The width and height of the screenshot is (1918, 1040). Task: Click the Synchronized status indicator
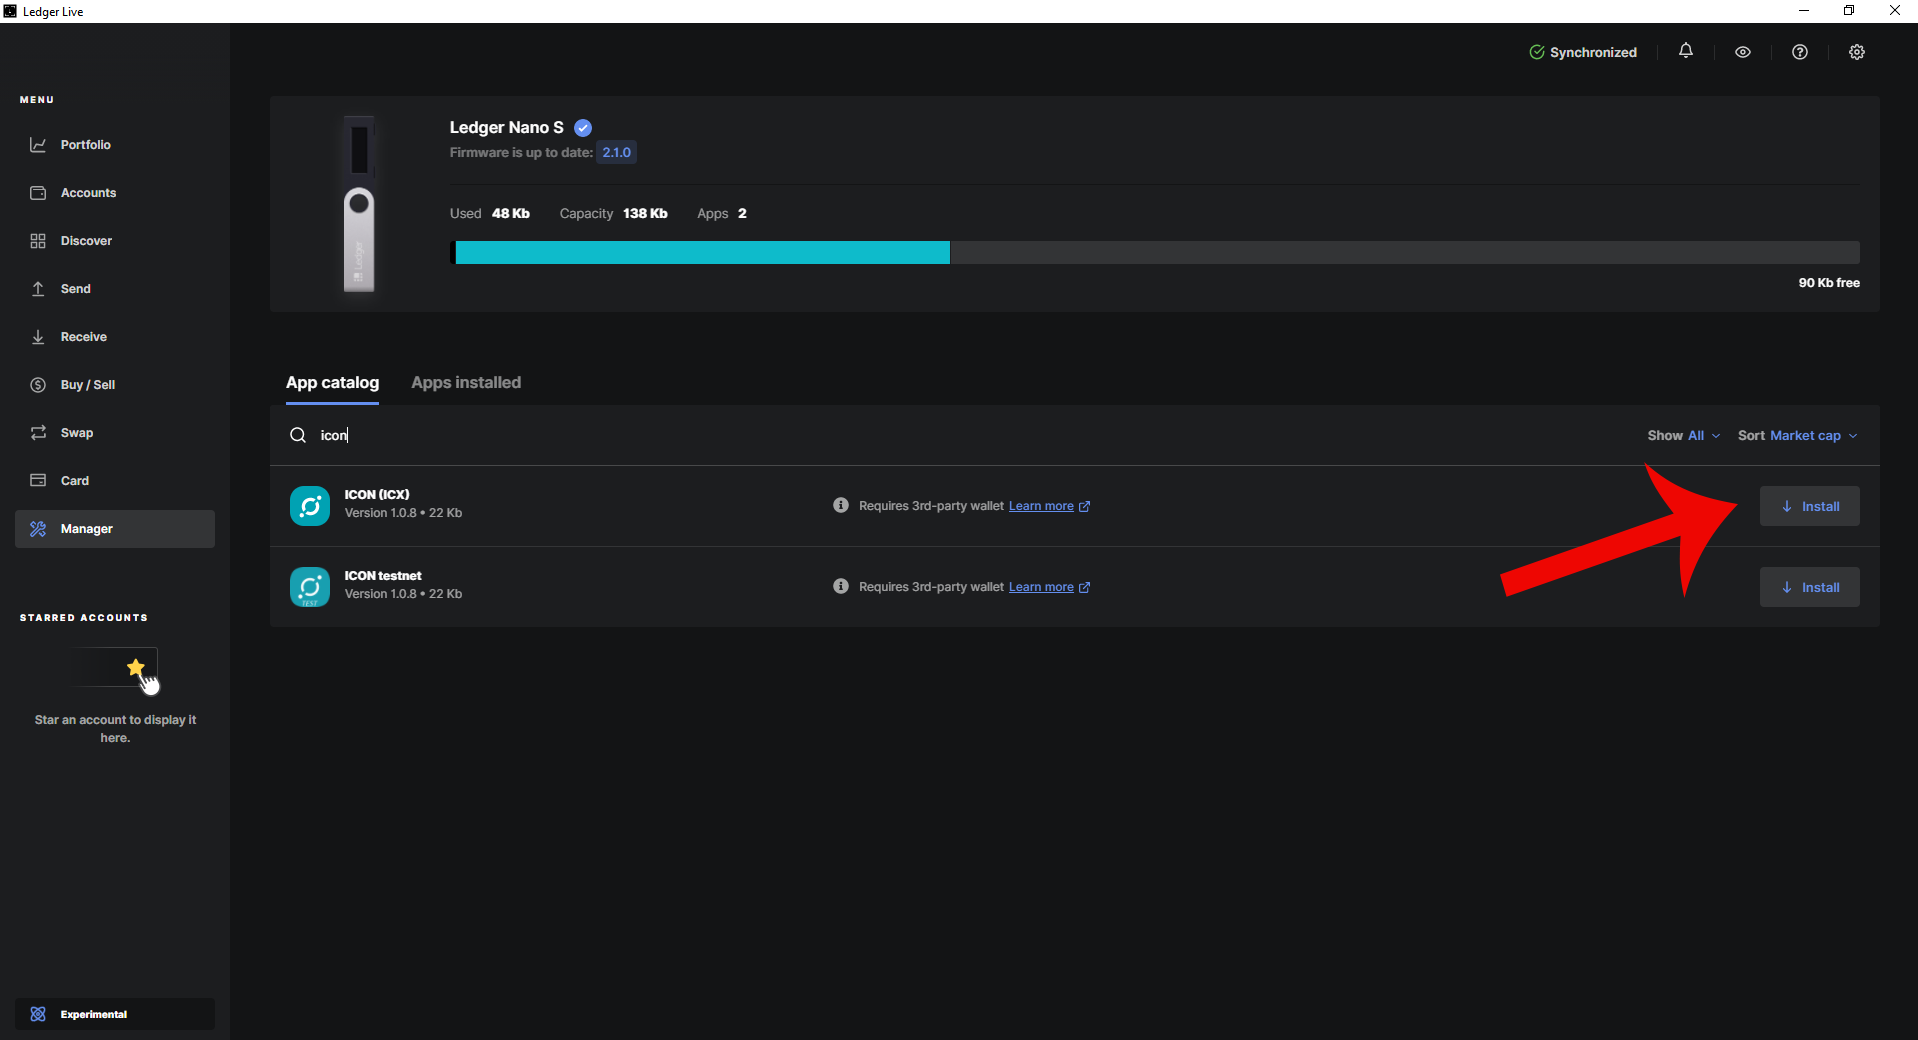(x=1583, y=52)
